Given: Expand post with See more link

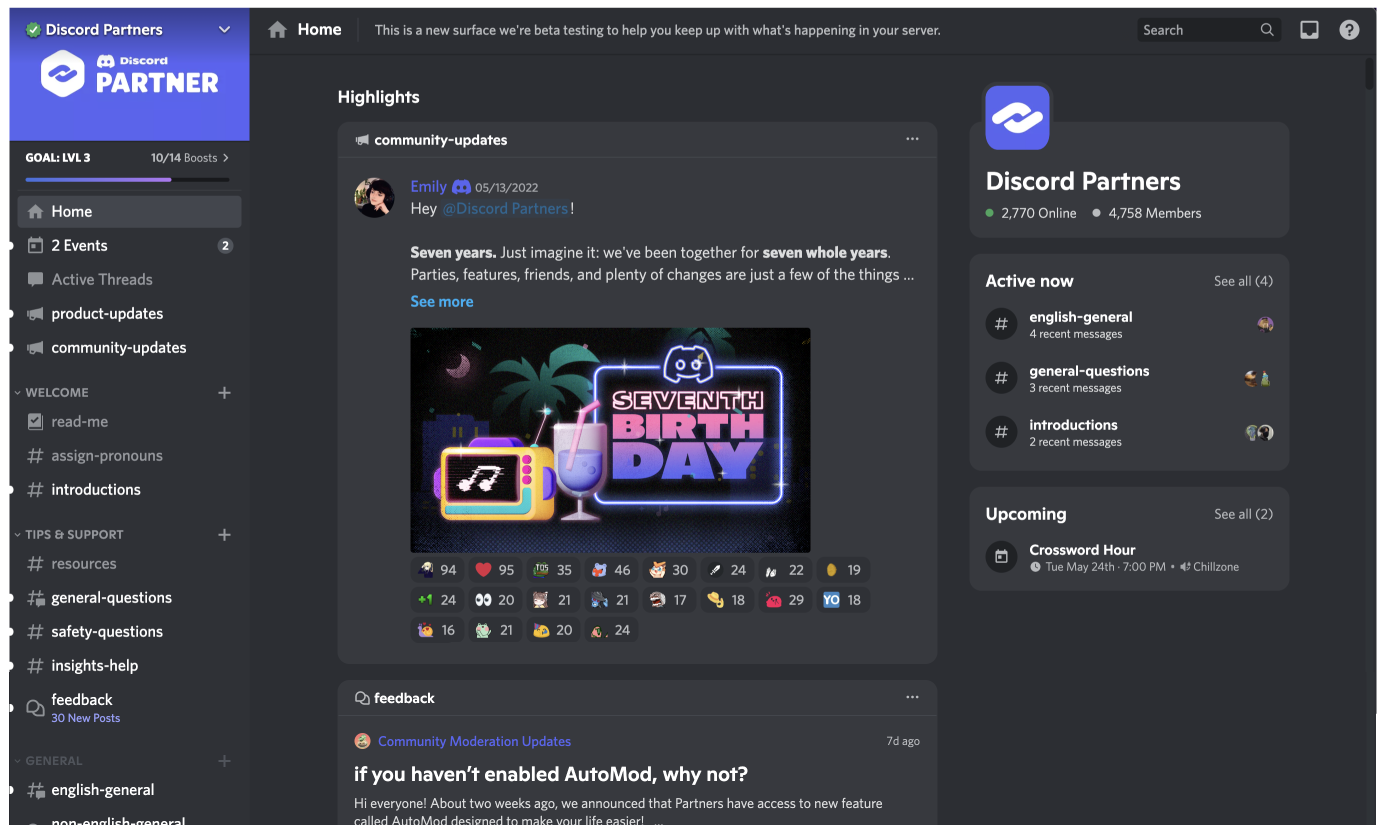Looking at the screenshot, I should [442, 301].
